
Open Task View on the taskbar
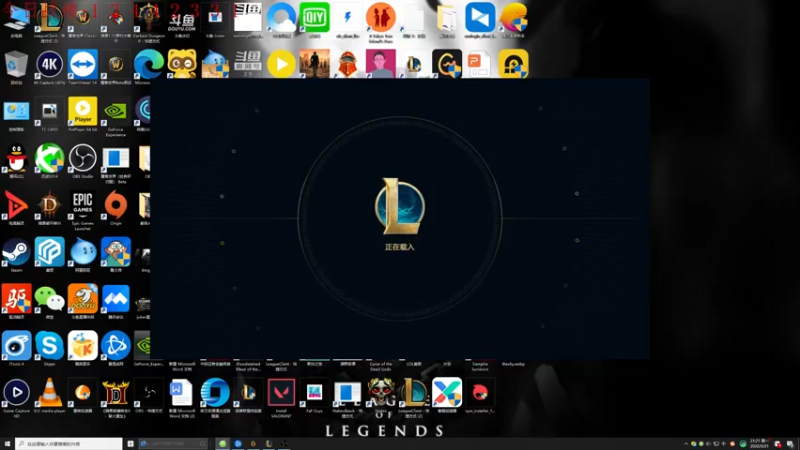[x=131, y=444]
